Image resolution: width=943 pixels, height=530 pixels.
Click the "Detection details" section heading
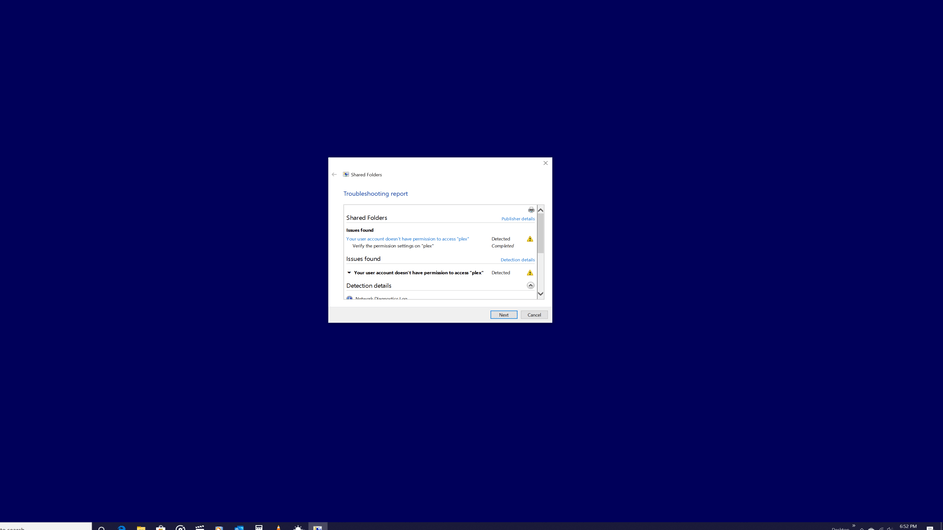369,286
